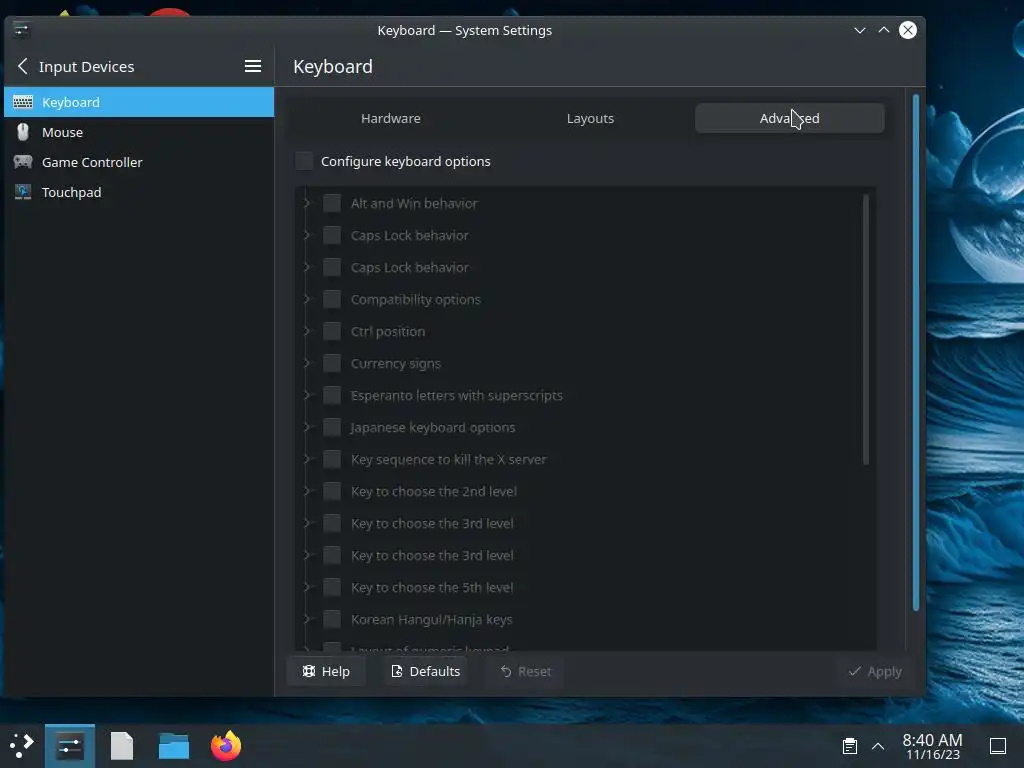1024x768 pixels.
Task: Click Input Devices header label
Action: [86, 67]
